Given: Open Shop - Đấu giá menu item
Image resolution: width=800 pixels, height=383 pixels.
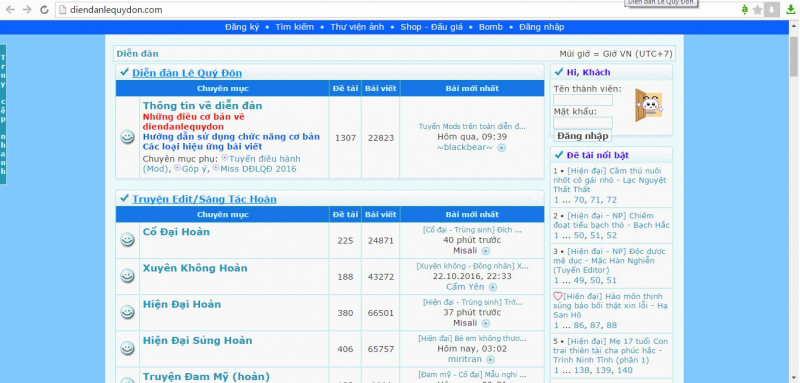Looking at the screenshot, I should [x=432, y=27].
